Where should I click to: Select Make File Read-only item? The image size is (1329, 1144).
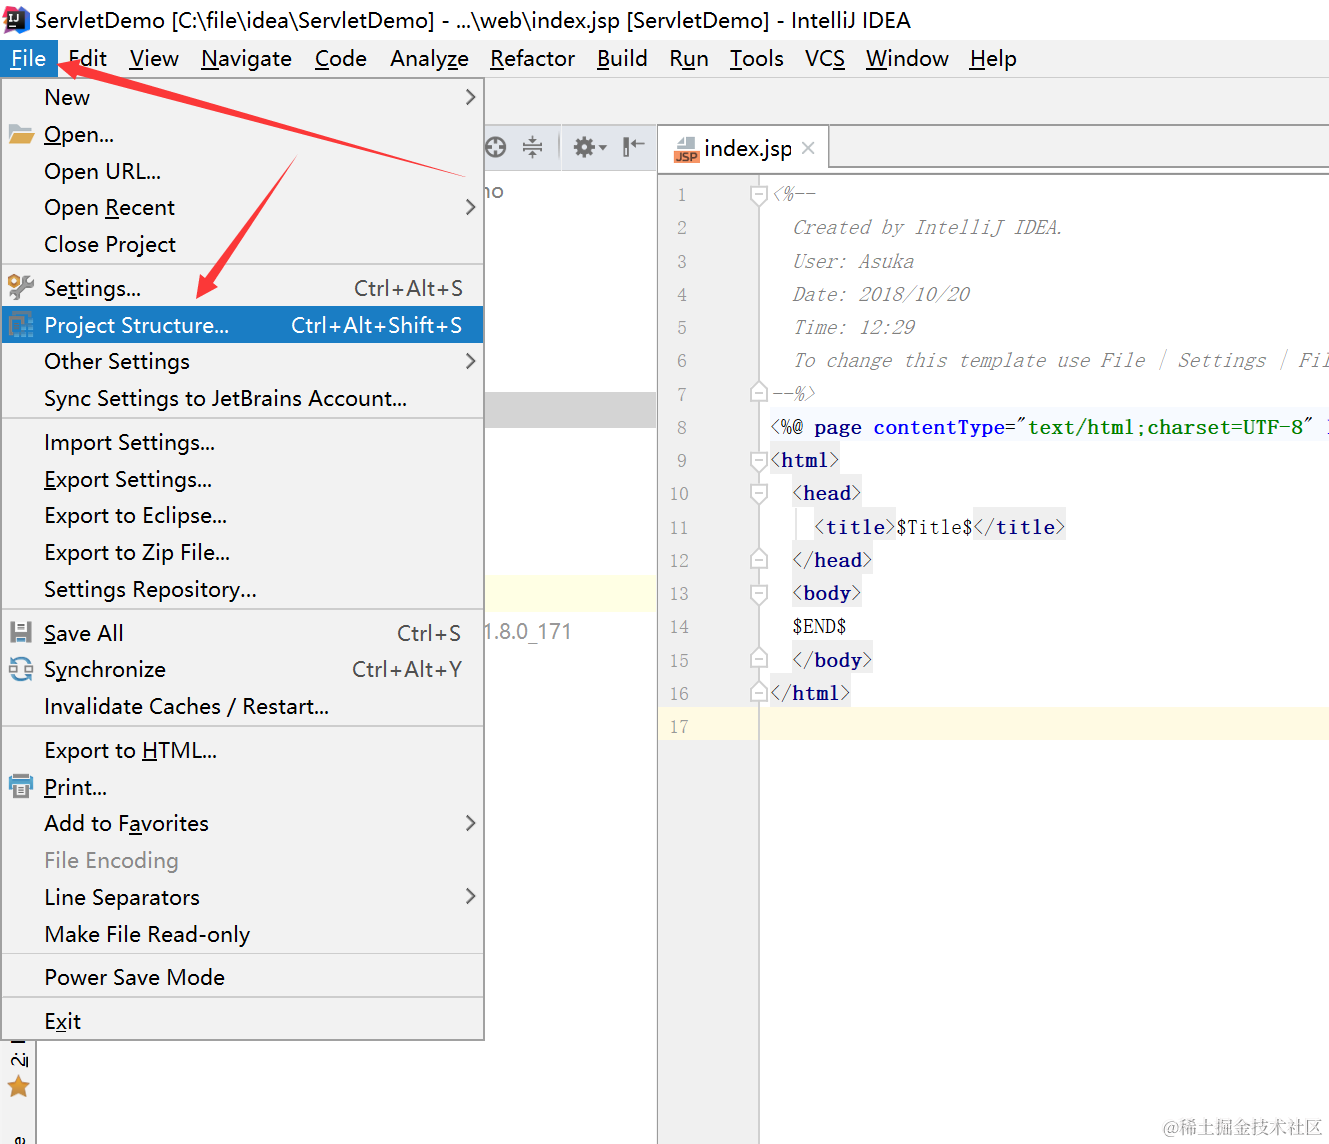243,934
